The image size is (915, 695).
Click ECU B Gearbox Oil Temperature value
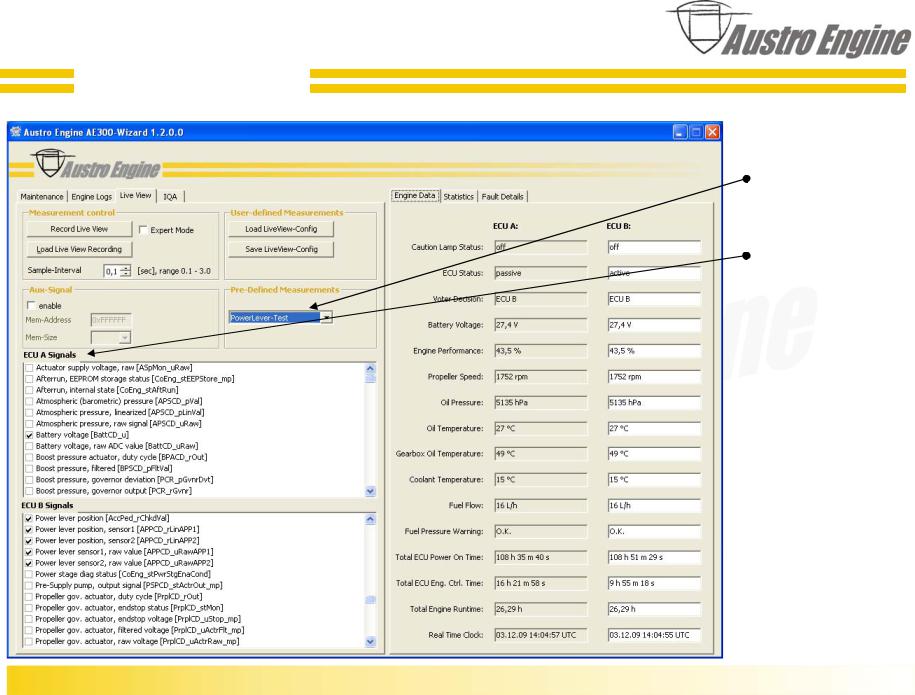[654, 454]
